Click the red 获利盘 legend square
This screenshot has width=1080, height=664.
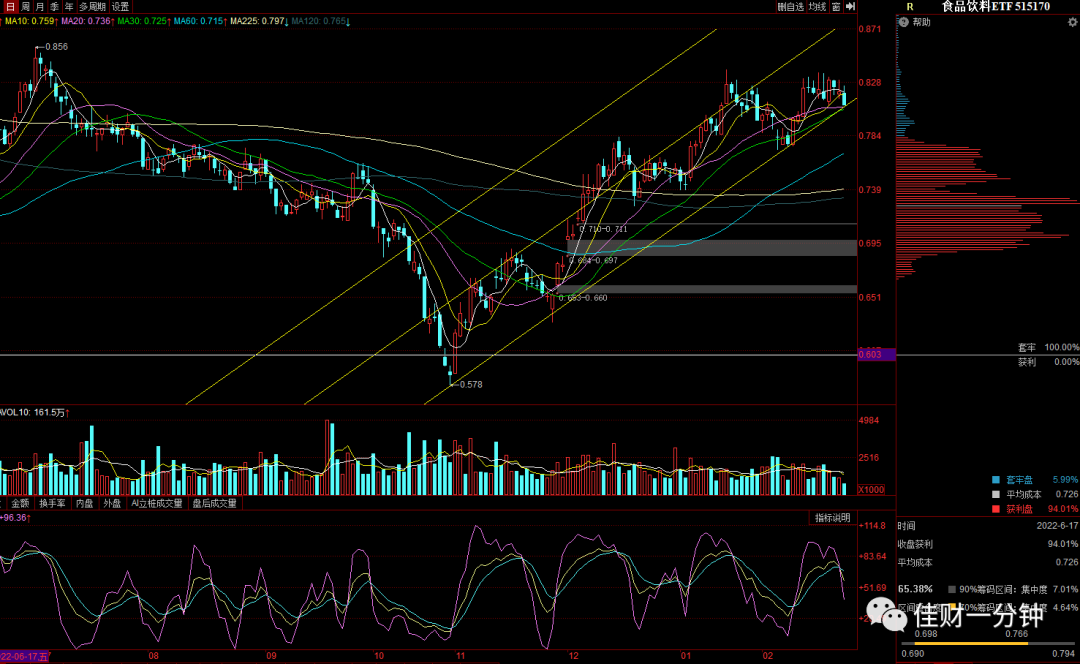point(995,509)
